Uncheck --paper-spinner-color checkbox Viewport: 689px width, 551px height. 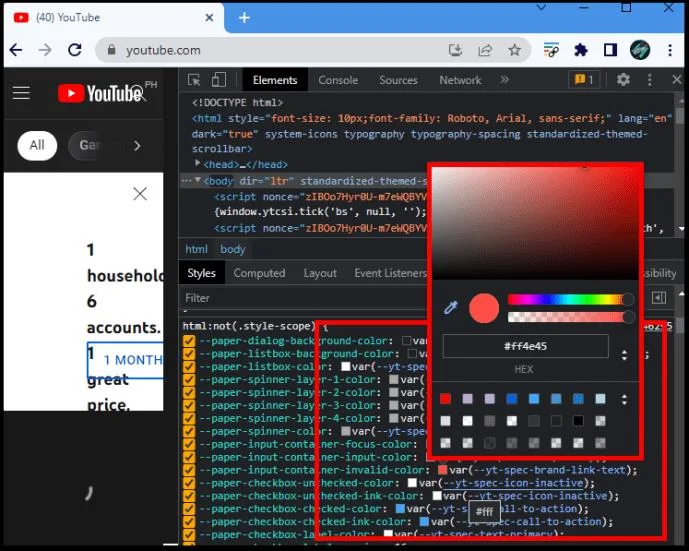(x=189, y=431)
